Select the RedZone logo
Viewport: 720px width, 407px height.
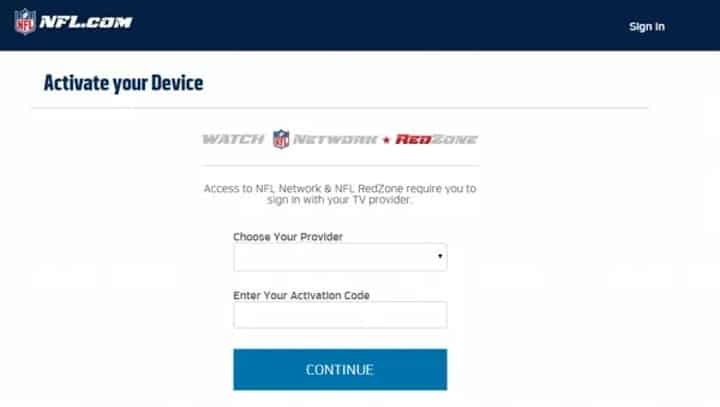(x=436, y=139)
